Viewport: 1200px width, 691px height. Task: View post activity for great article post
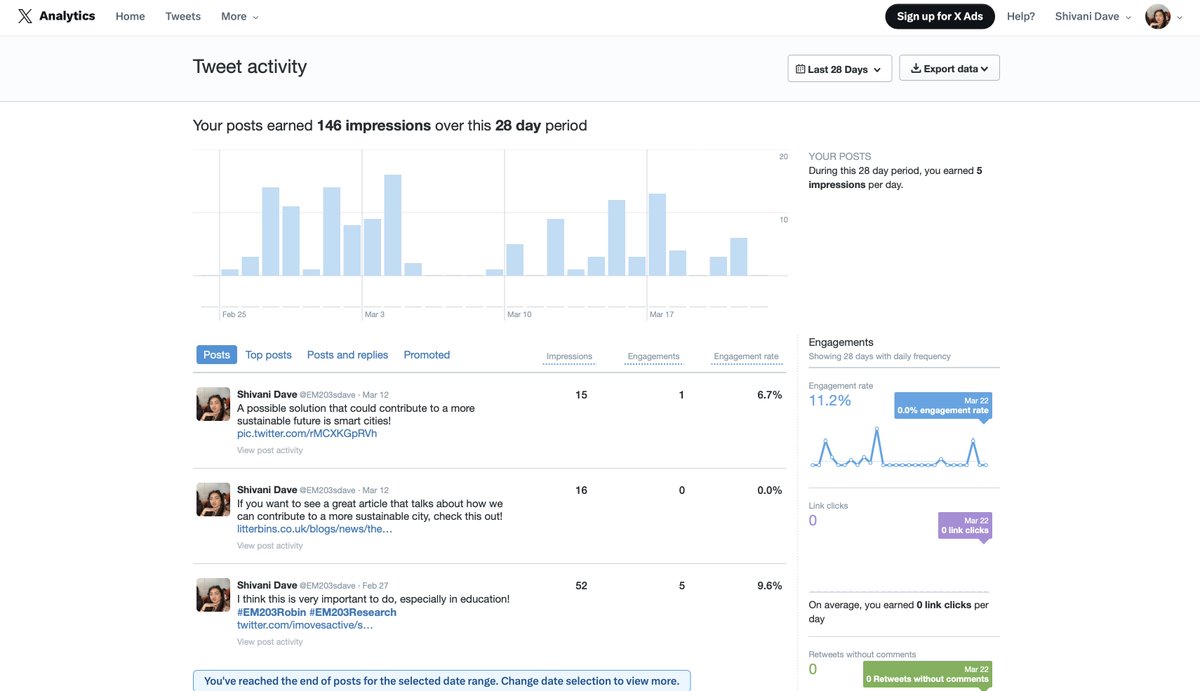270,546
